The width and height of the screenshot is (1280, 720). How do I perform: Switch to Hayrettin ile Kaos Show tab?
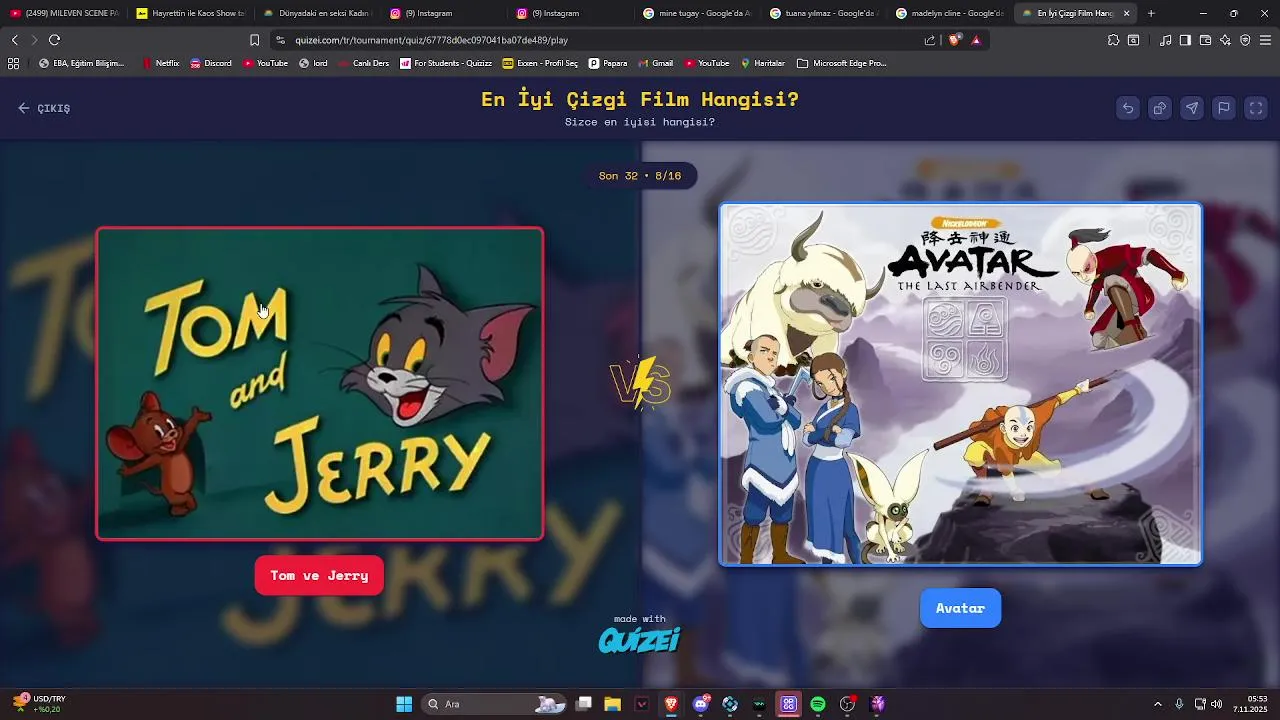[x=190, y=13]
